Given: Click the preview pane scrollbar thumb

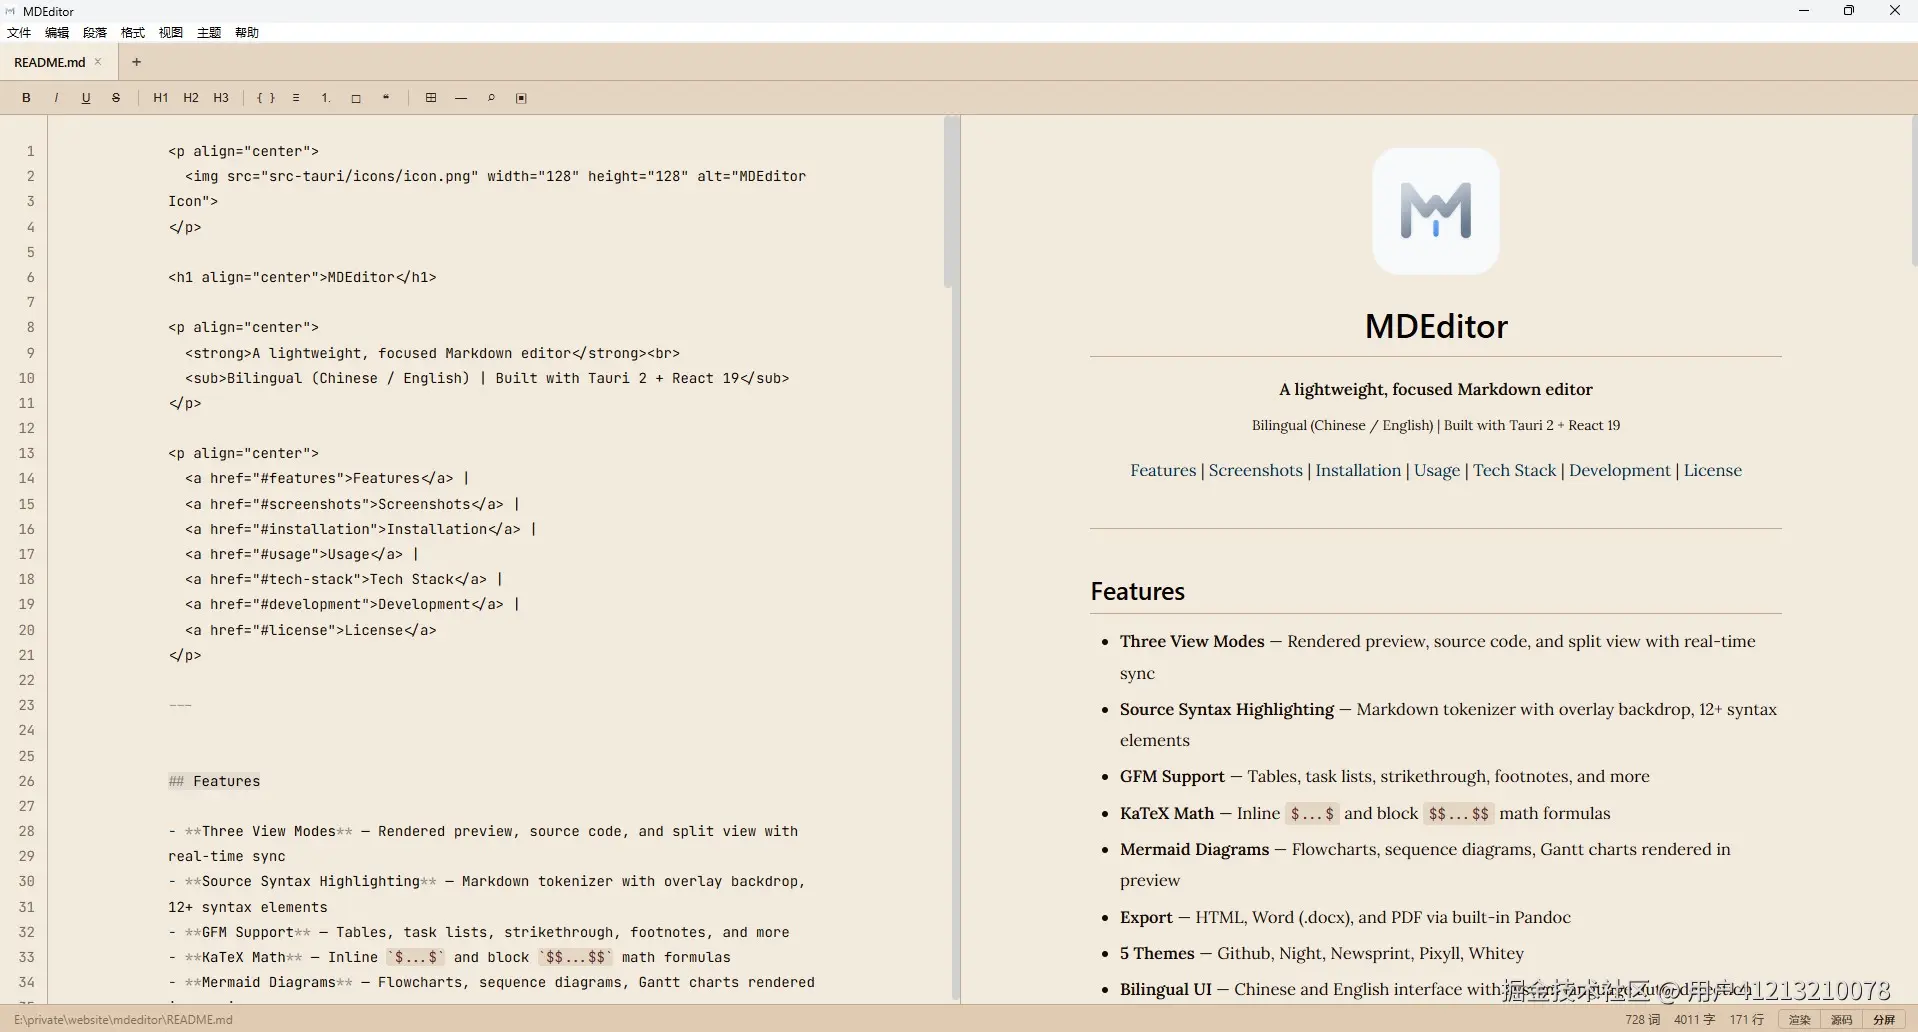Looking at the screenshot, I should coord(1914,190).
